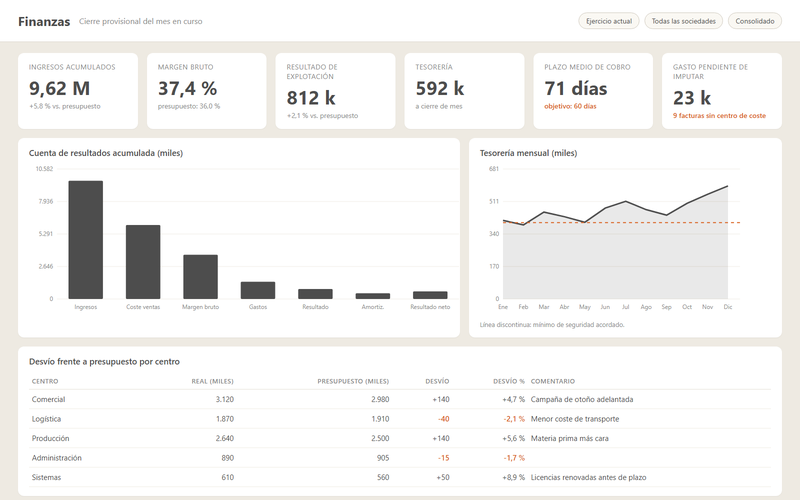This screenshot has height=500, width=800.
Task: Sort by the Comentario column header
Action: pyautogui.click(x=553, y=381)
